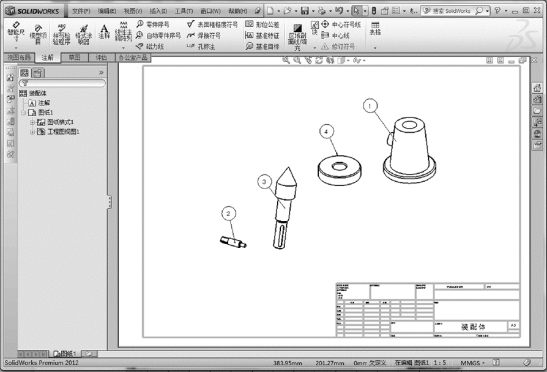Viewport: 547px width, 372px height.
Task: Open the 表格 tables dropdown arrow
Action: pyautogui.click(x=375, y=47)
